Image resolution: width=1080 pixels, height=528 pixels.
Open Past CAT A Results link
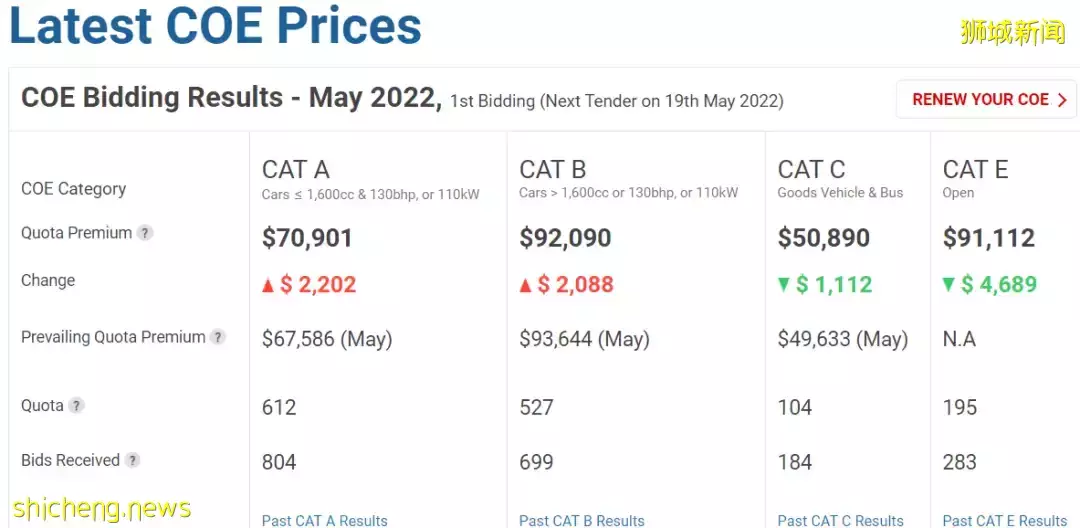[324, 520]
